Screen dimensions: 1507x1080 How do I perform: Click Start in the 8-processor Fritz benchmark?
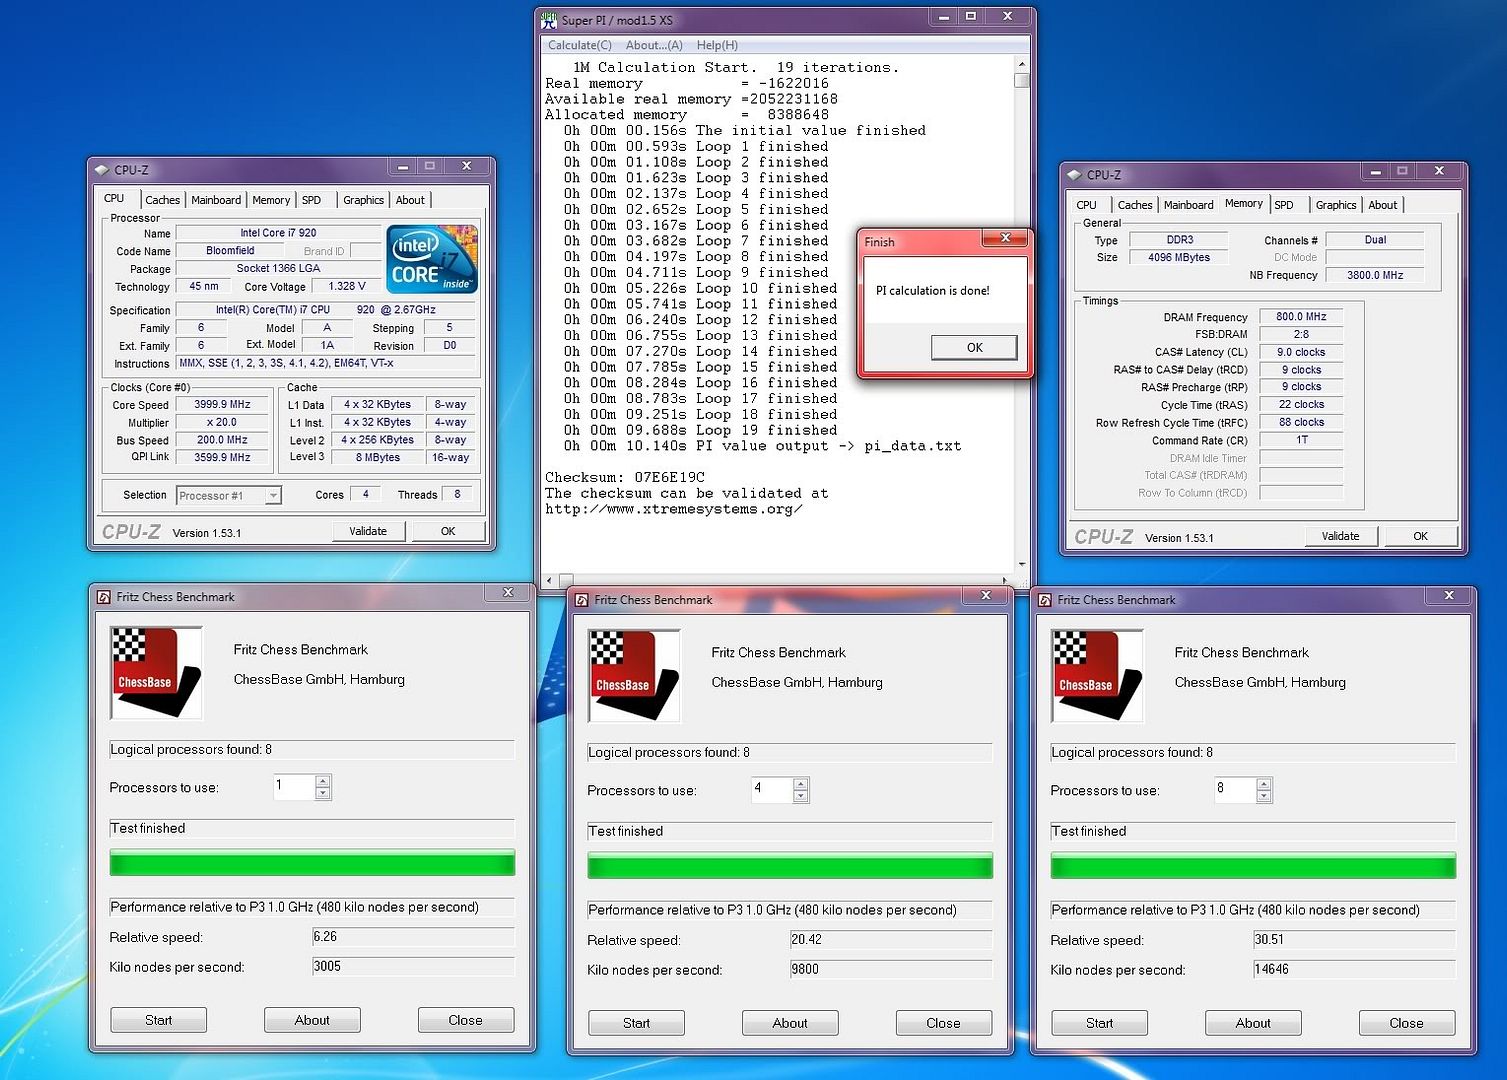pyautogui.click(x=1100, y=1023)
